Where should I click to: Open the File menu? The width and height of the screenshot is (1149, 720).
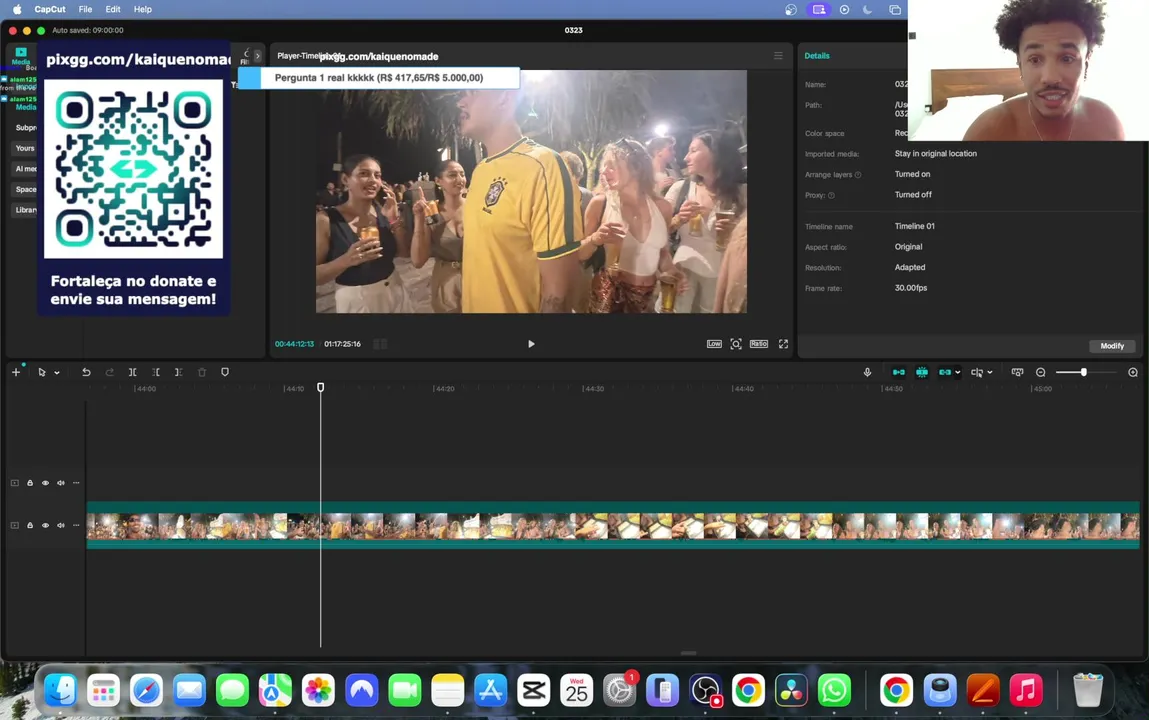pos(85,10)
